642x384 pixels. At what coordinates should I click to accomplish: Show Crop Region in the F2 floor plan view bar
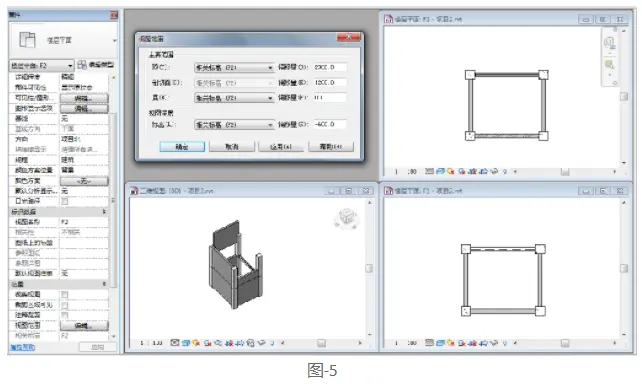pos(483,172)
